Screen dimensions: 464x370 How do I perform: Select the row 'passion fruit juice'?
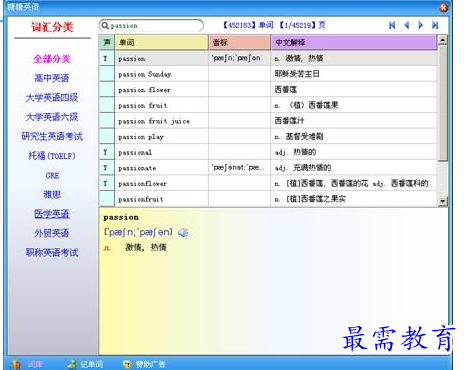268,121
